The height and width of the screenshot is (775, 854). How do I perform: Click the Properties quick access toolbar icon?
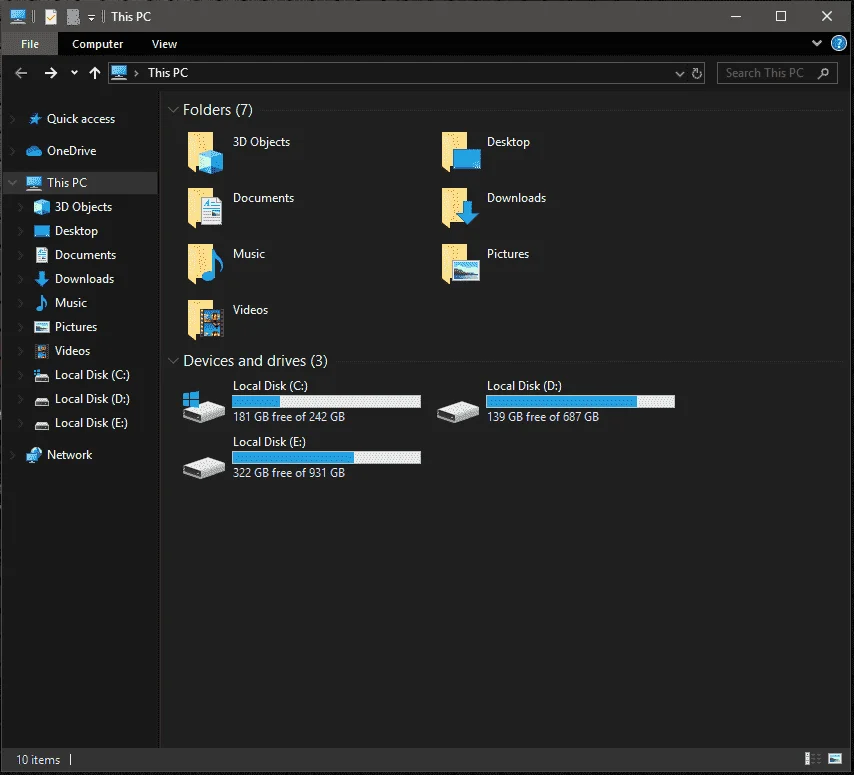51,17
